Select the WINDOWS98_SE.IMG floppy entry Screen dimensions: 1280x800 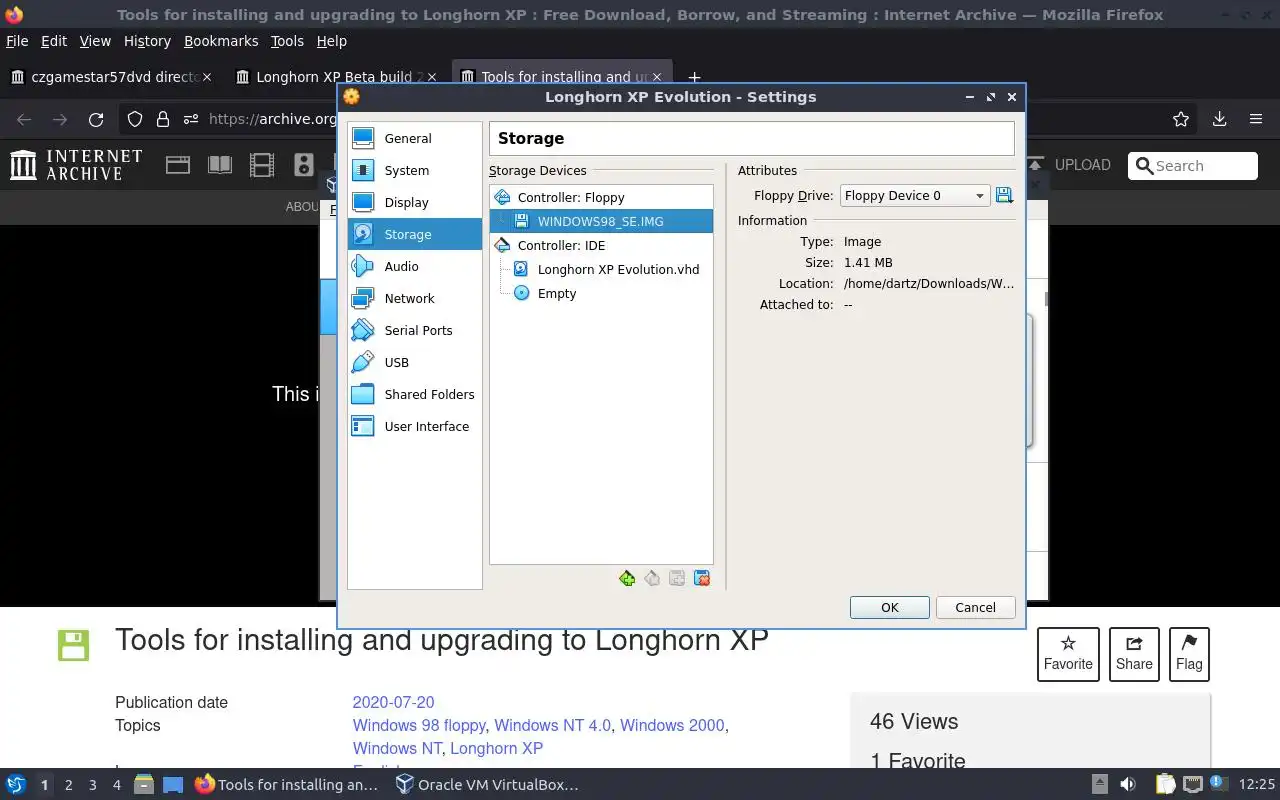pos(601,221)
